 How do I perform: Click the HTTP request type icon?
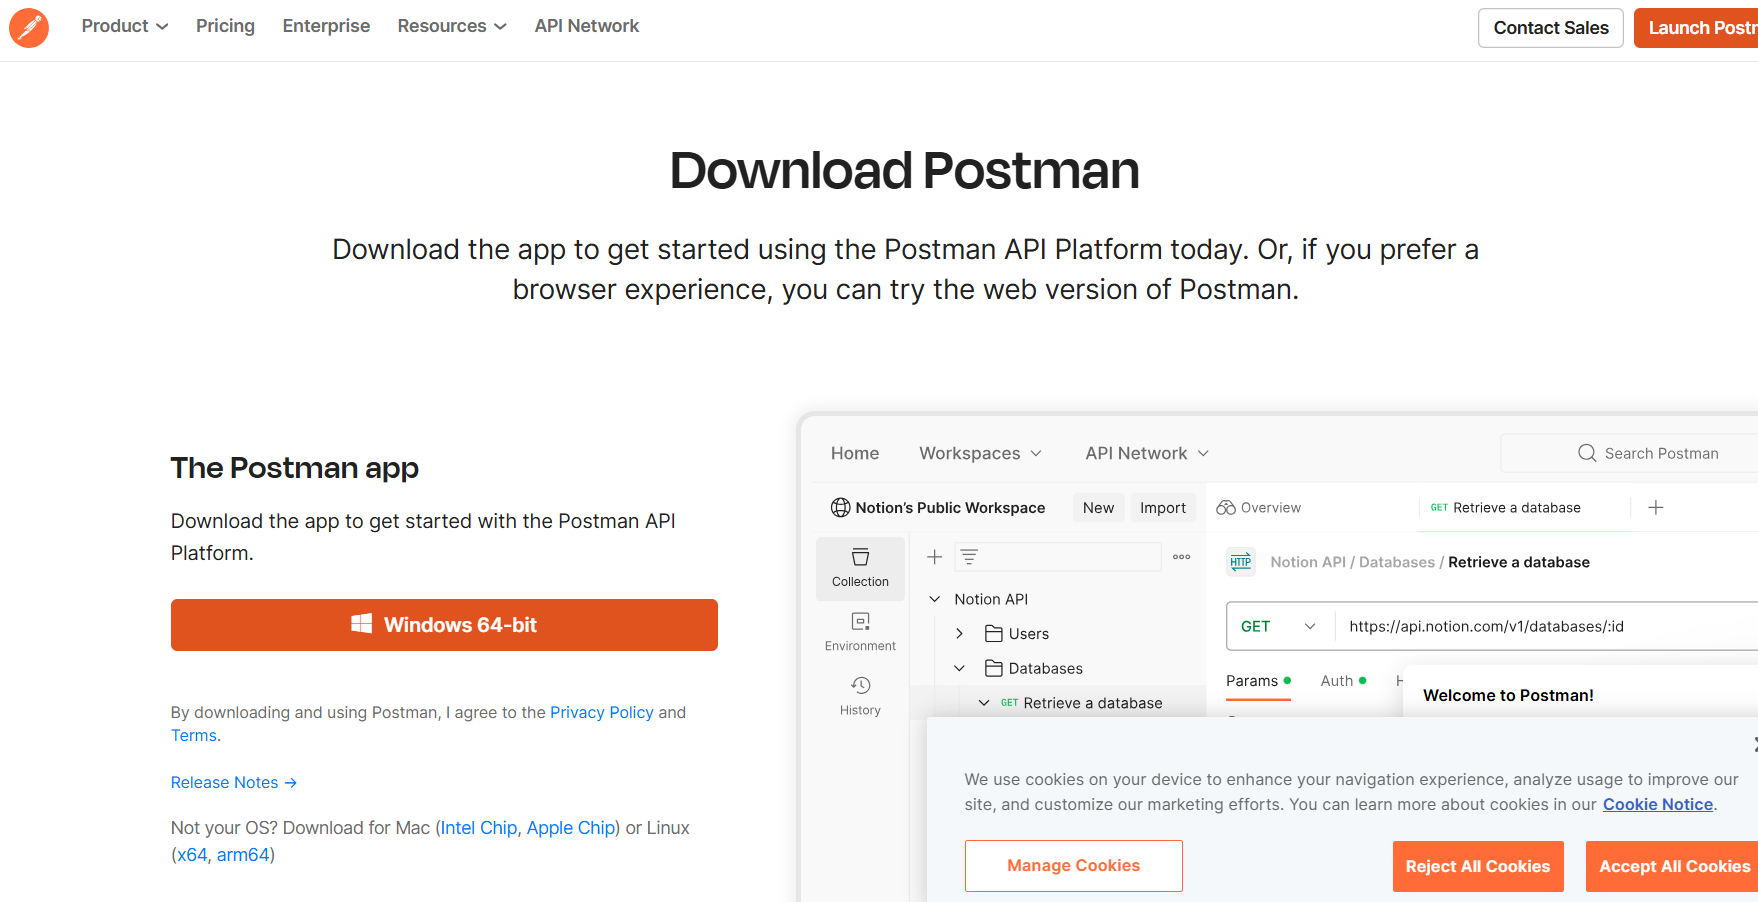tap(1241, 562)
